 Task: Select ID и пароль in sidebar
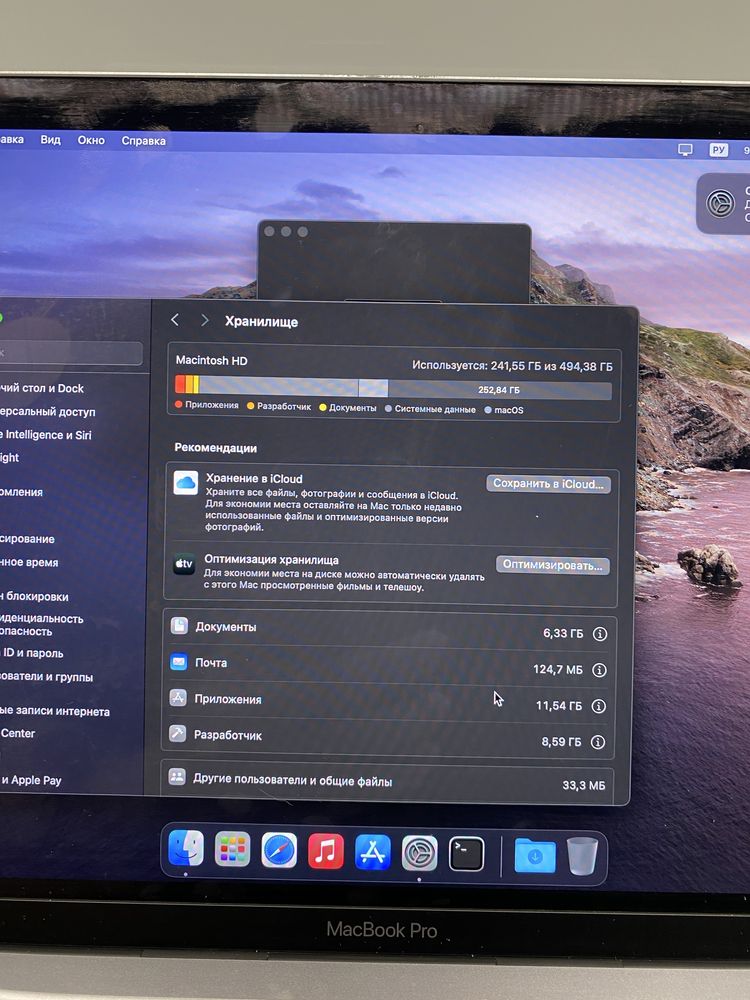tap(32, 653)
